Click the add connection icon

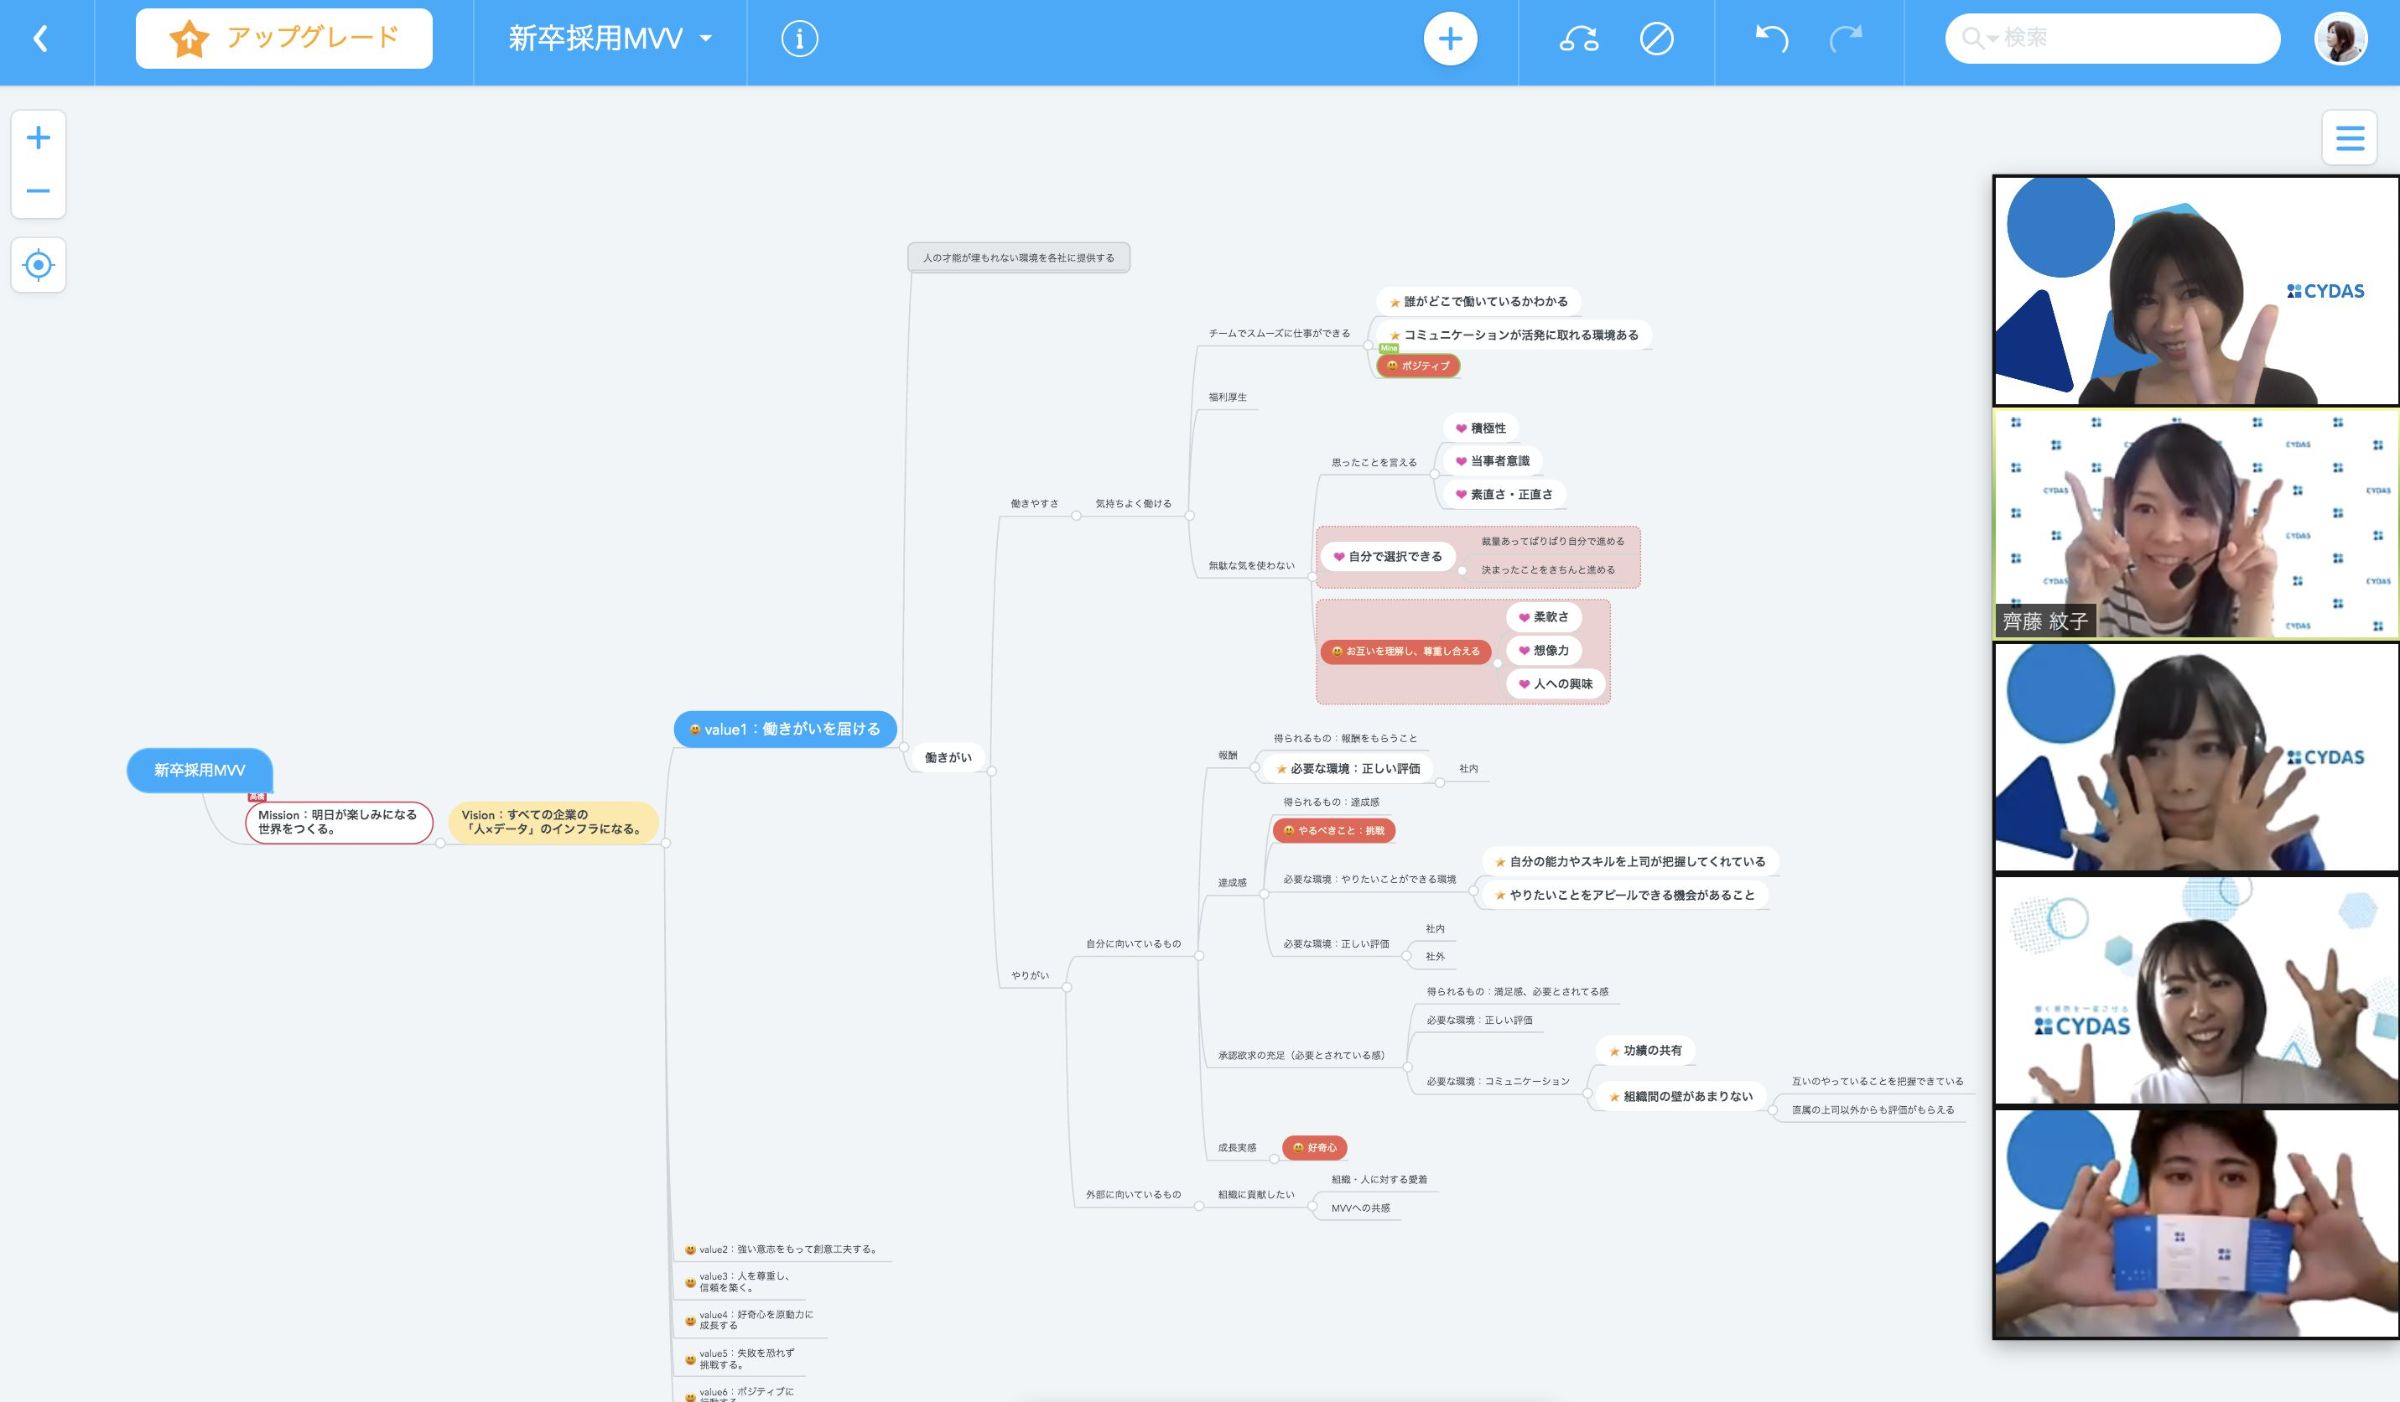(1579, 39)
